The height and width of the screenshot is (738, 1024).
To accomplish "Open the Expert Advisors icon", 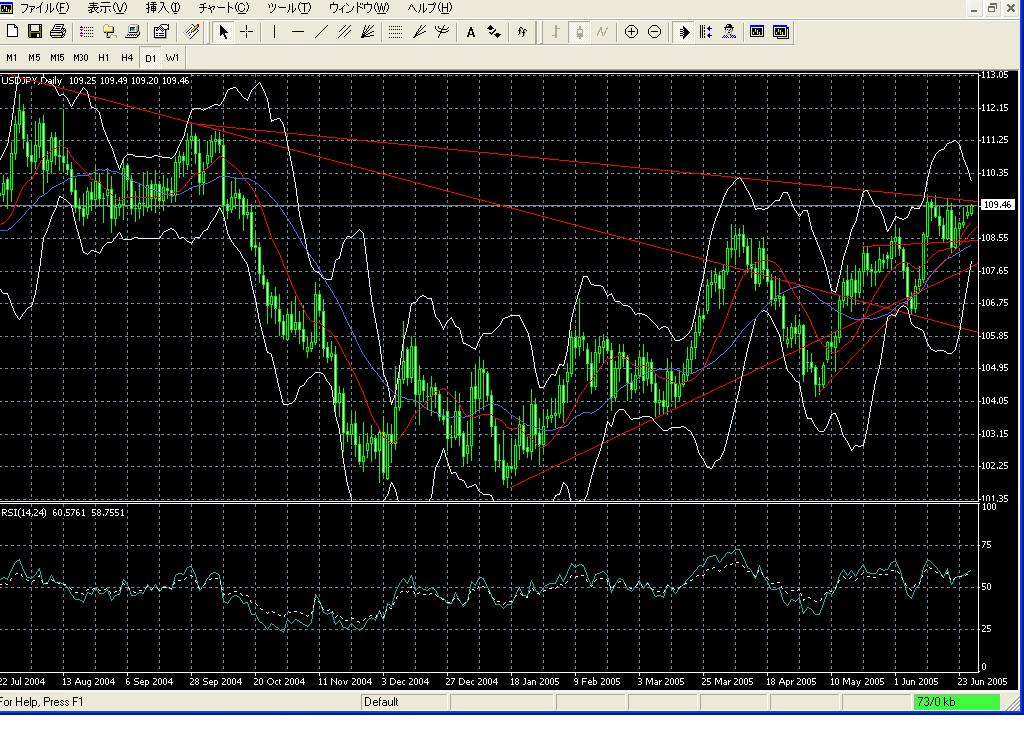I will pyautogui.click(x=730, y=32).
